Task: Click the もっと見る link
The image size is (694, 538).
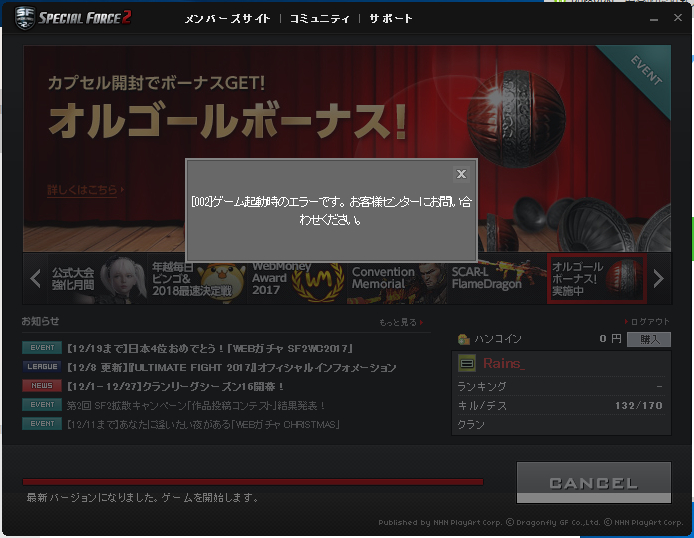Action: tap(401, 323)
